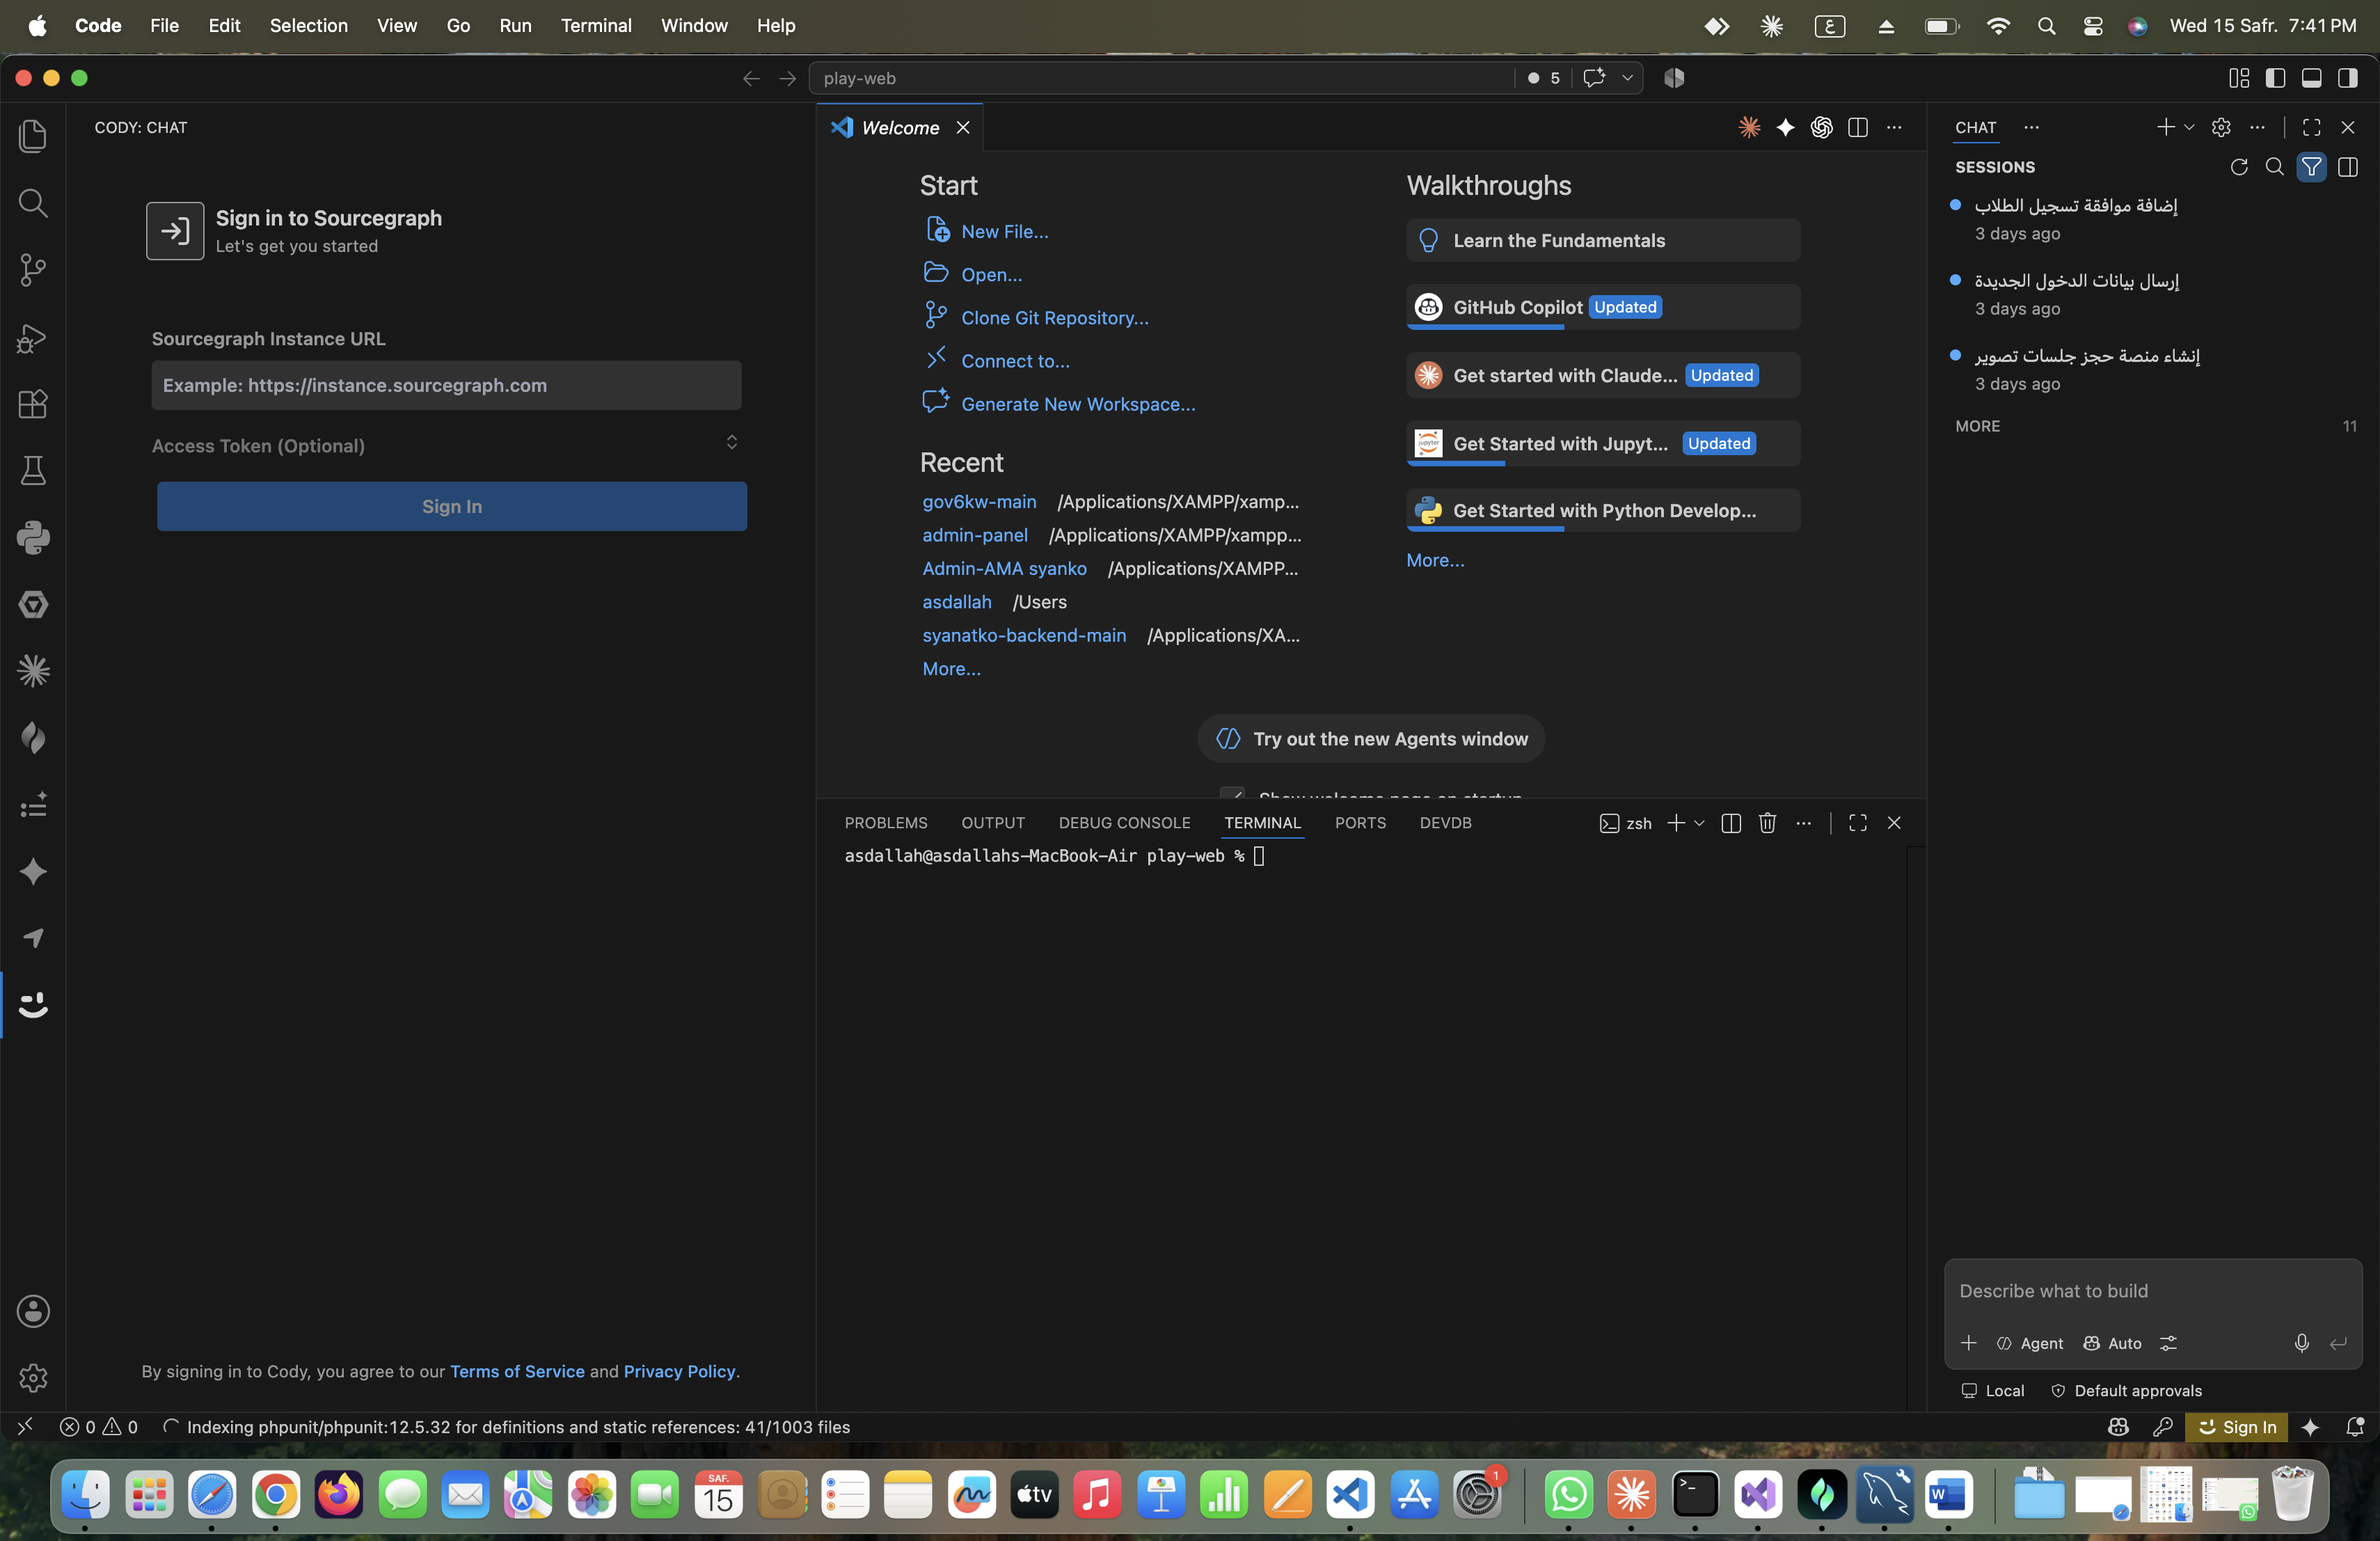This screenshot has height=1541, width=2380.
Task: Toggle the bottom panel layout button
Action: pos(2311,78)
